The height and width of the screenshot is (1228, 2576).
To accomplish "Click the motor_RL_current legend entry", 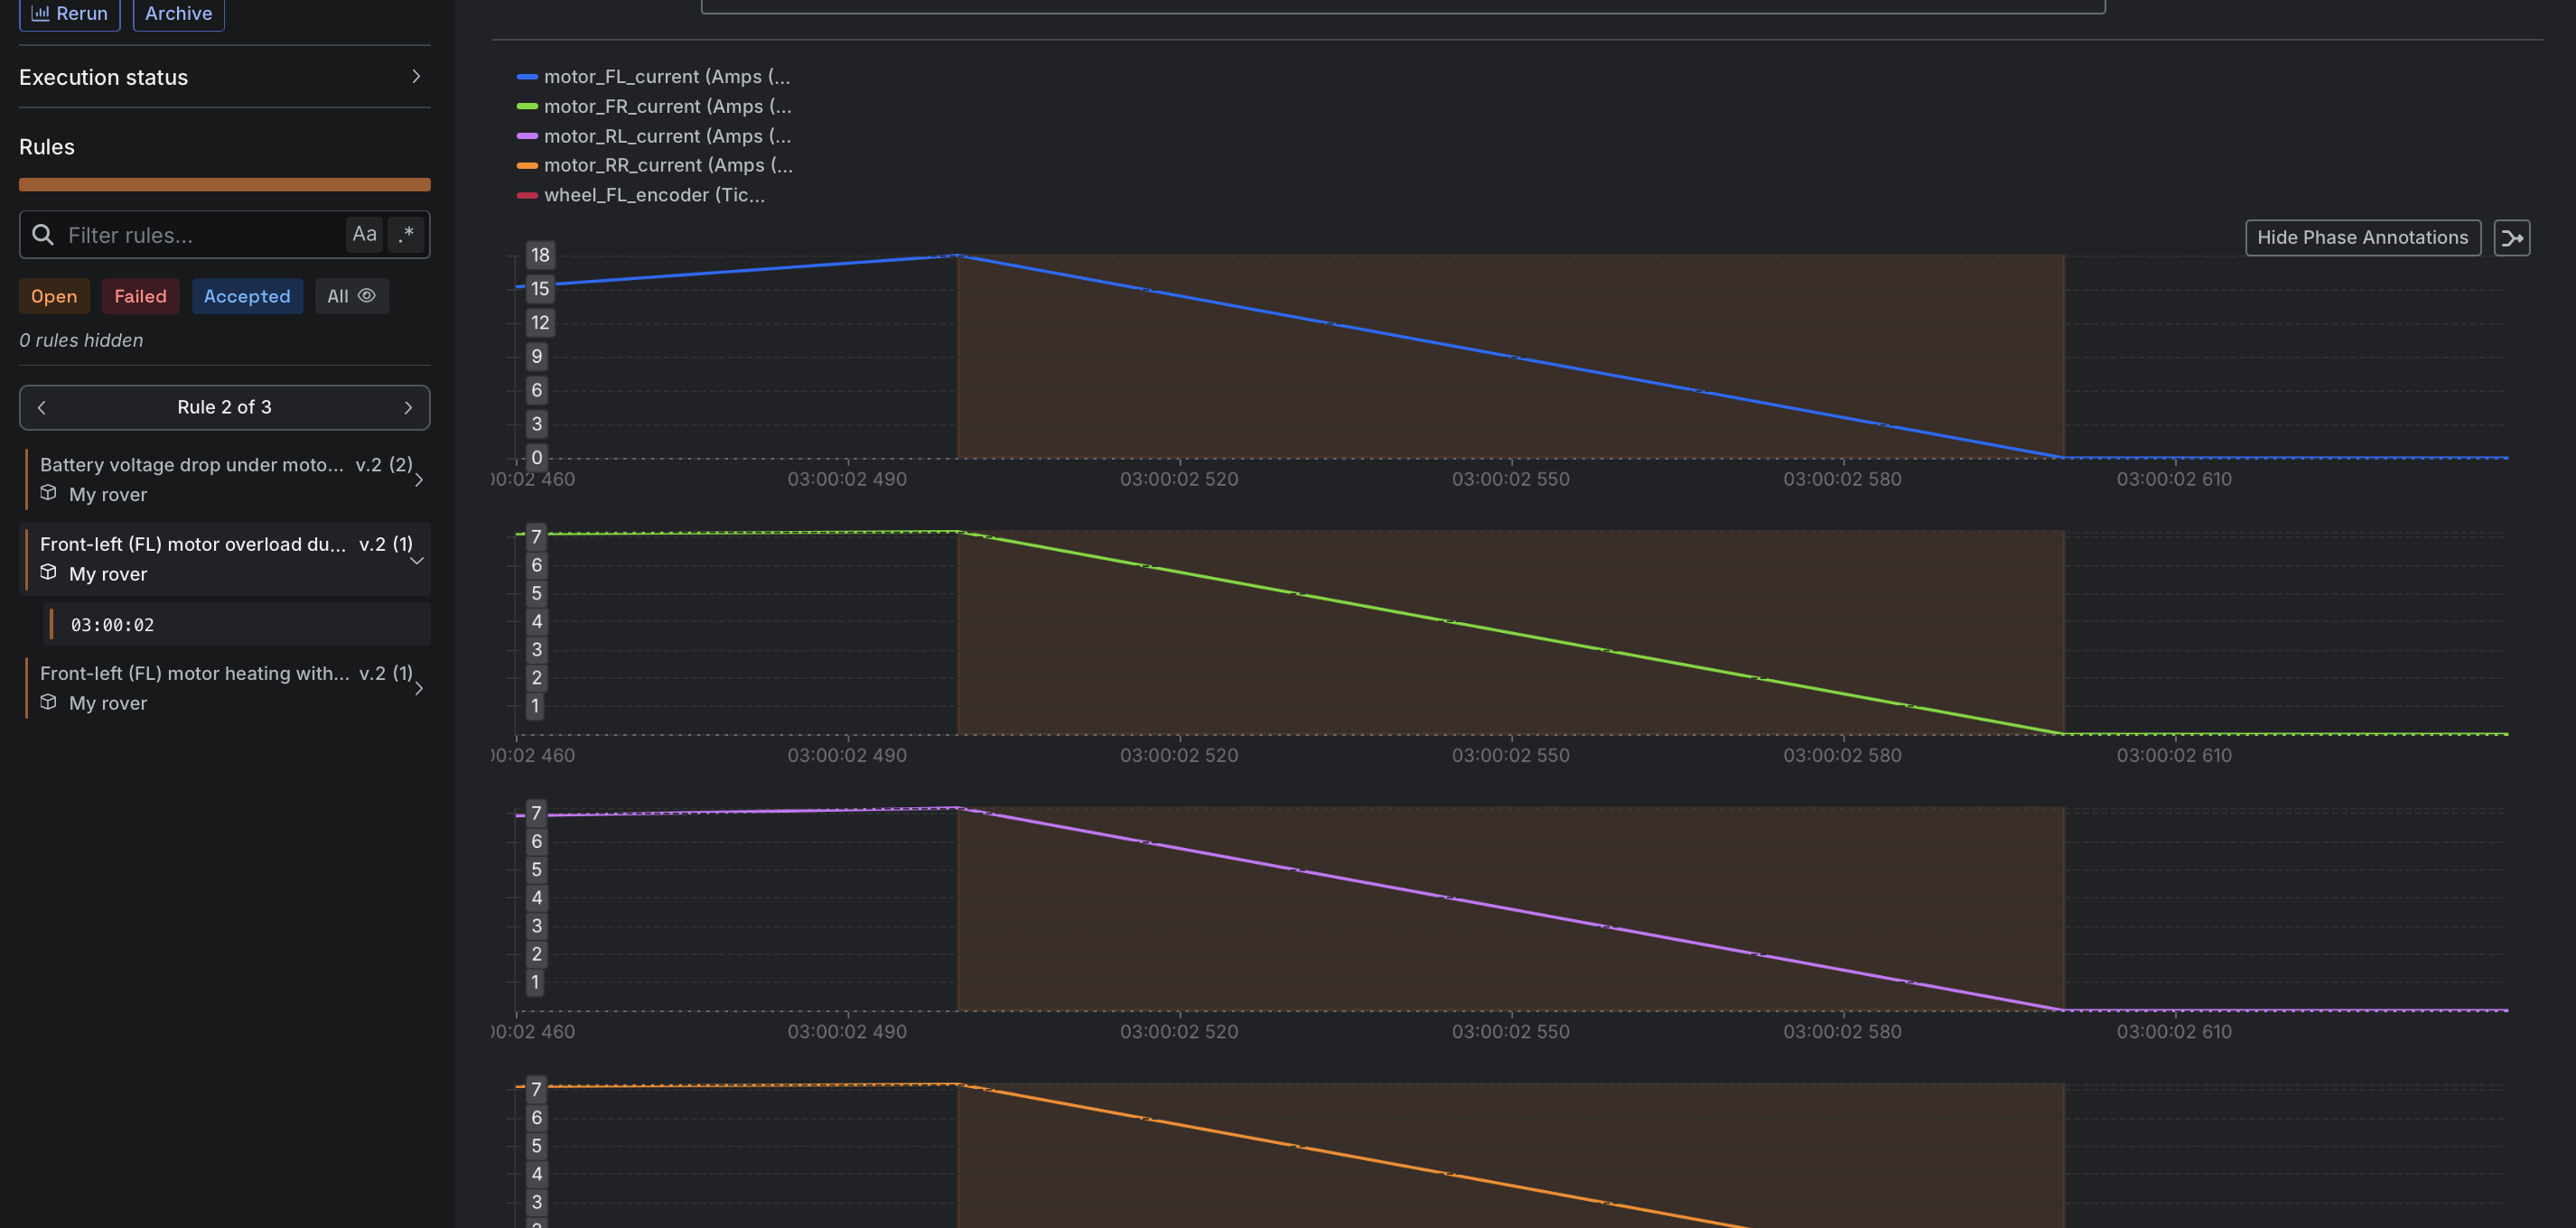I will pos(653,136).
